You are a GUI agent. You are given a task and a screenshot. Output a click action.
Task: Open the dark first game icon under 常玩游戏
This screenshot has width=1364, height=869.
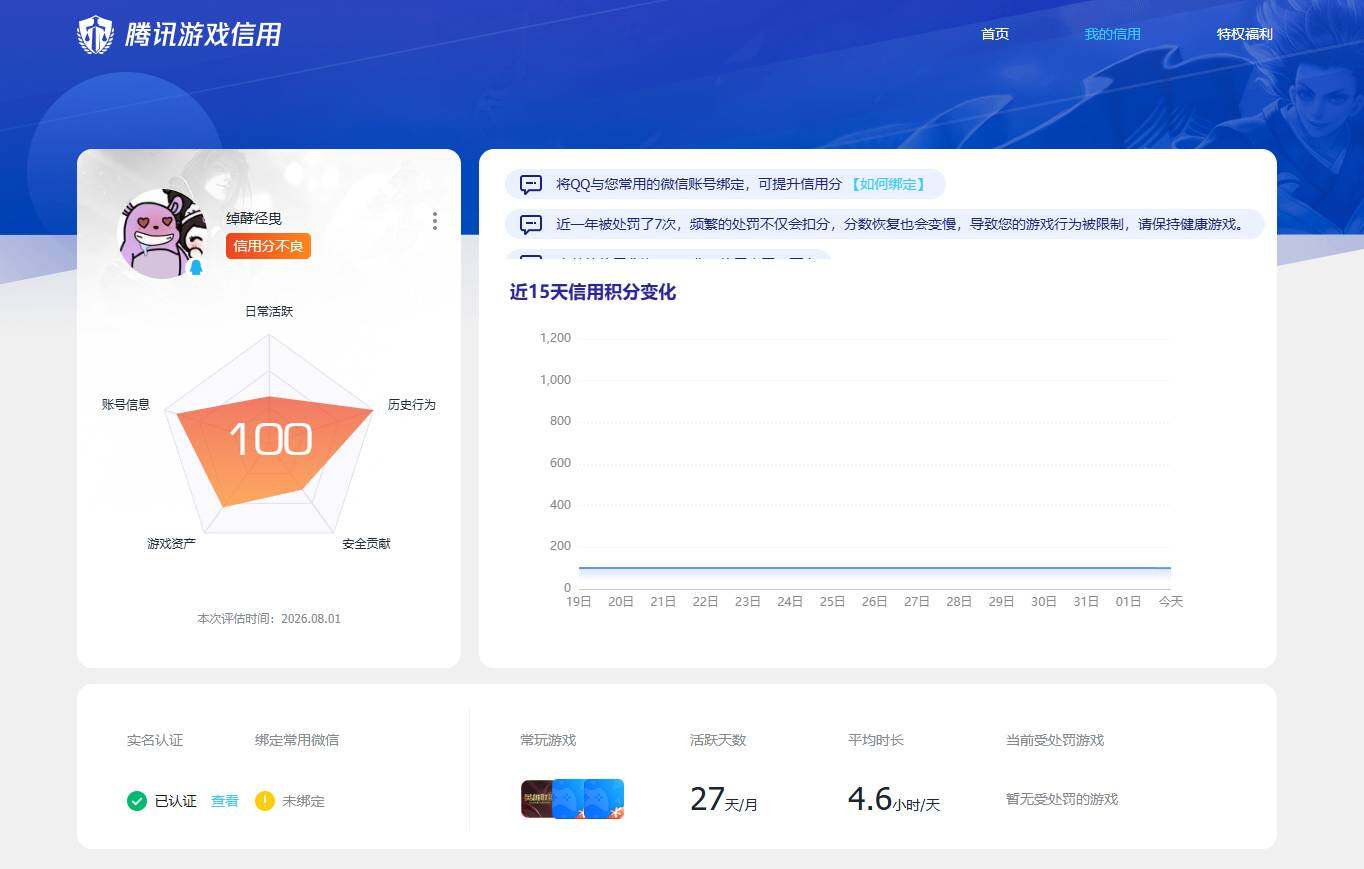coord(538,799)
